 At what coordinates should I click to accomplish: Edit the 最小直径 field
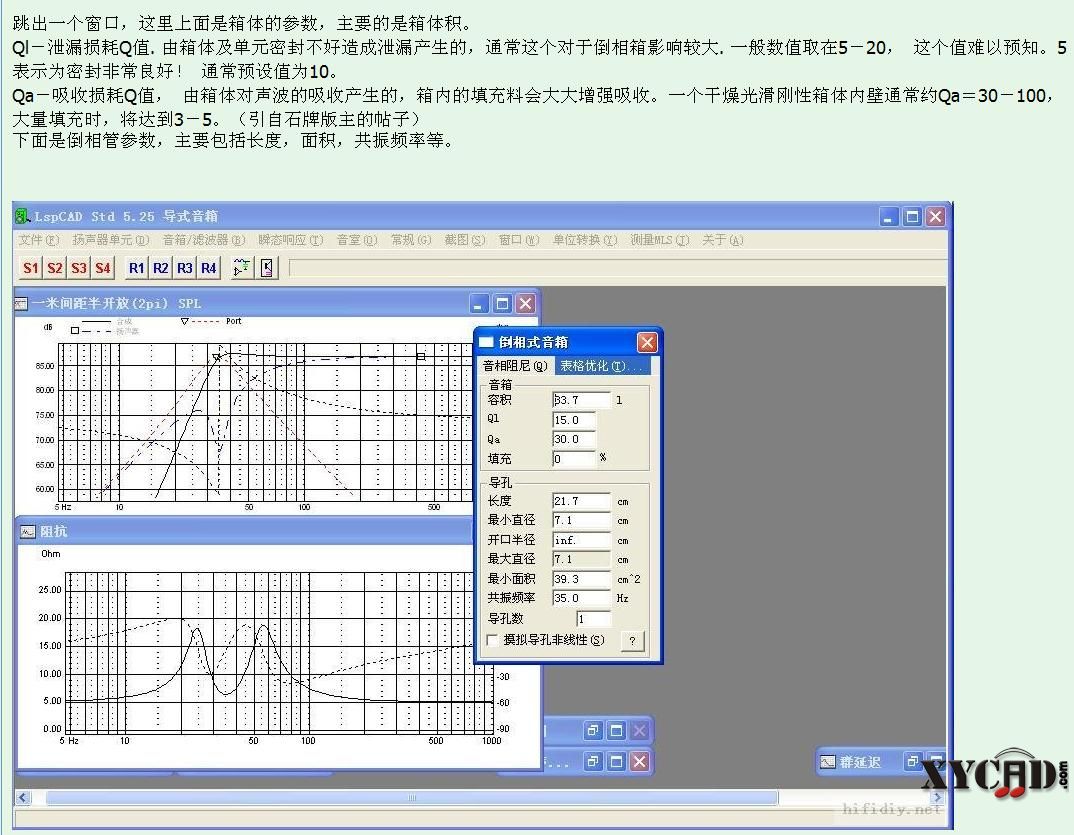581,521
